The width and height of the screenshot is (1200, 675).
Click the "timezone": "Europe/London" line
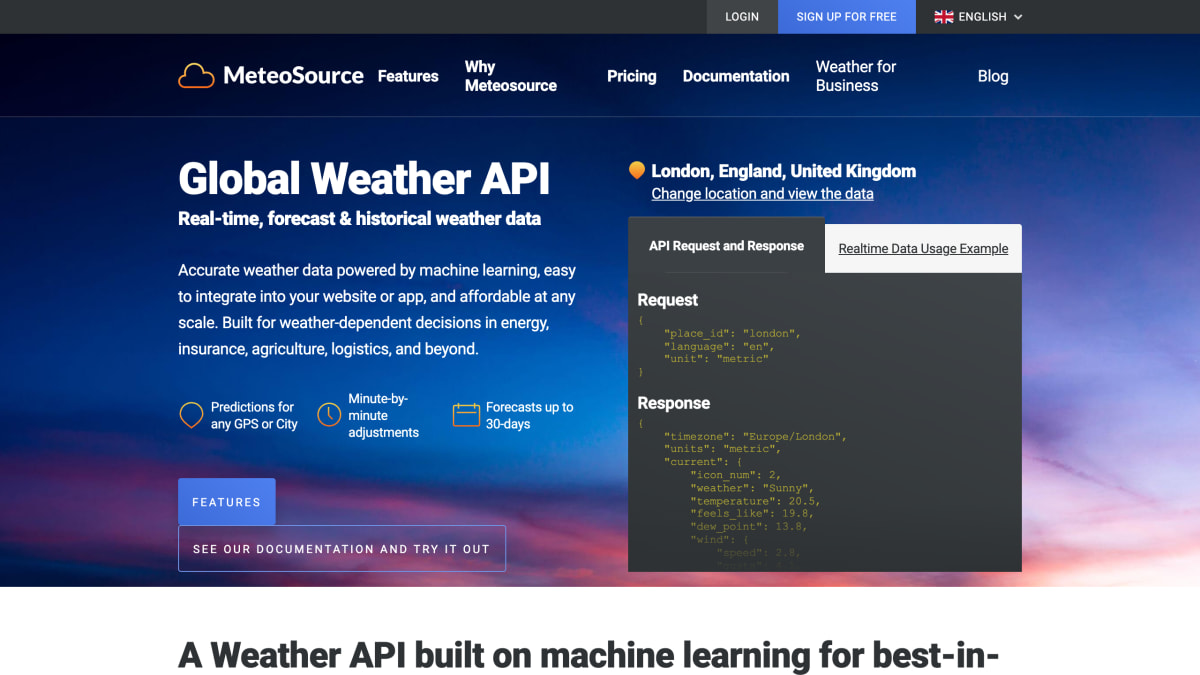[757, 437]
